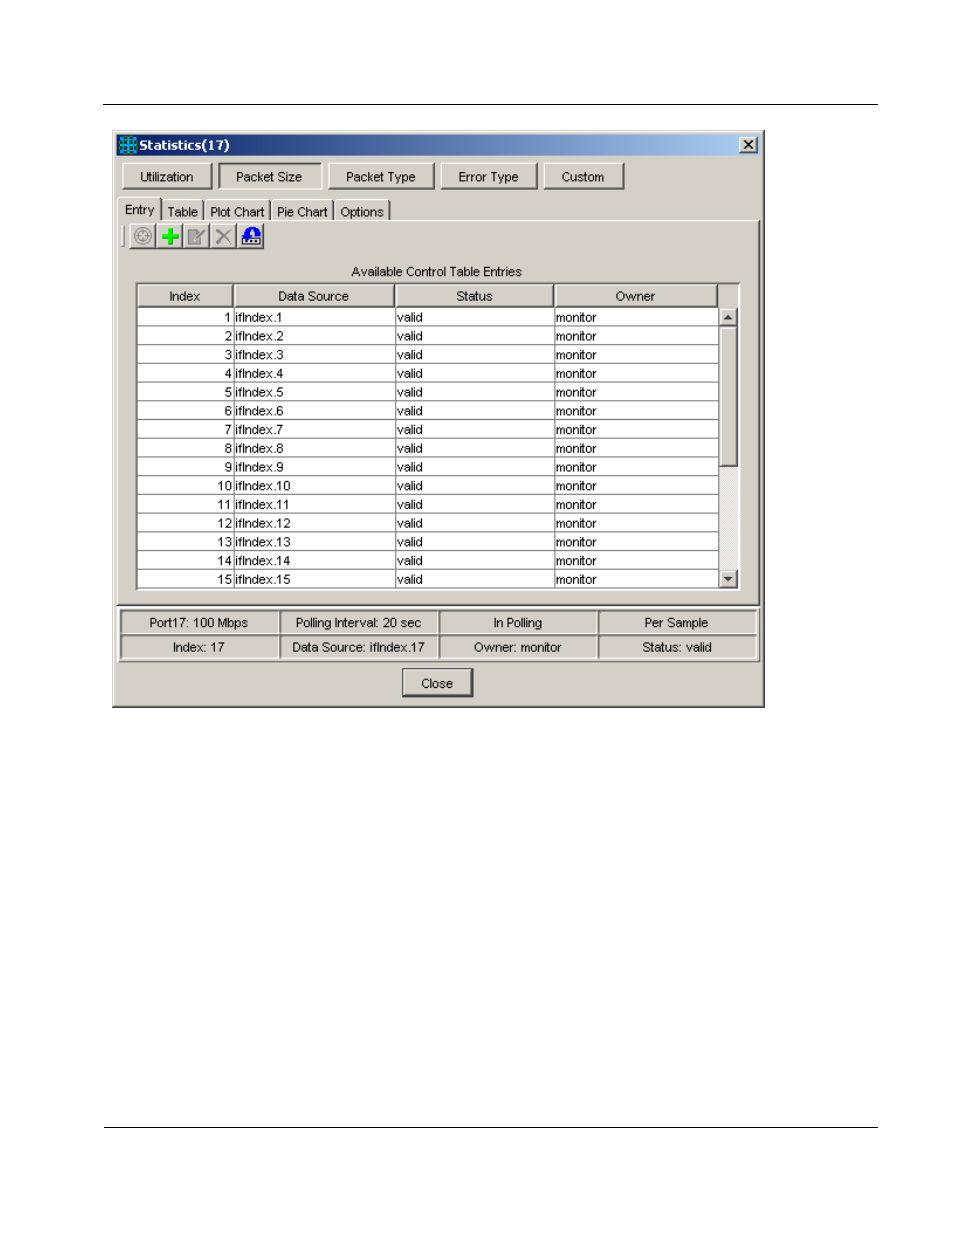
Task: Select the ifIndex.9 row
Action: click(x=428, y=467)
